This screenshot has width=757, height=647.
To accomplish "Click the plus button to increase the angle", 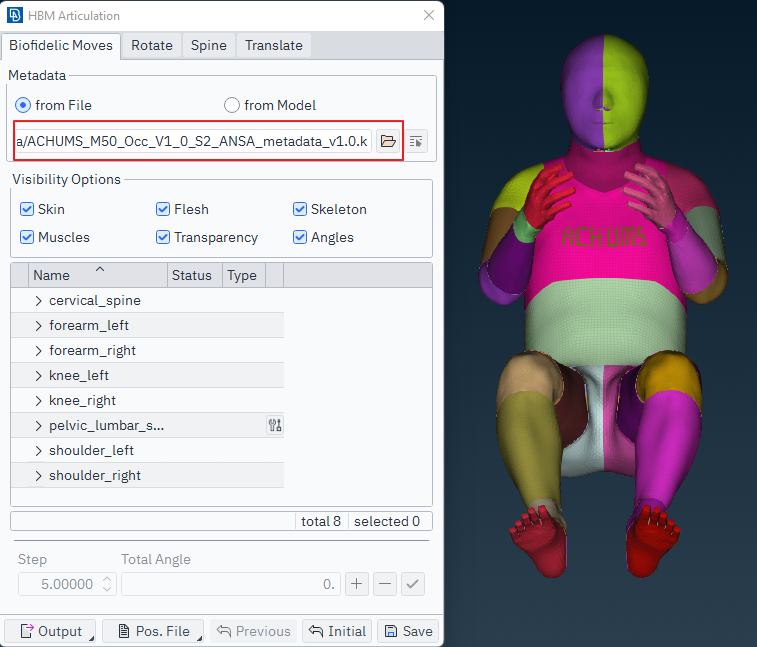I will tap(357, 584).
